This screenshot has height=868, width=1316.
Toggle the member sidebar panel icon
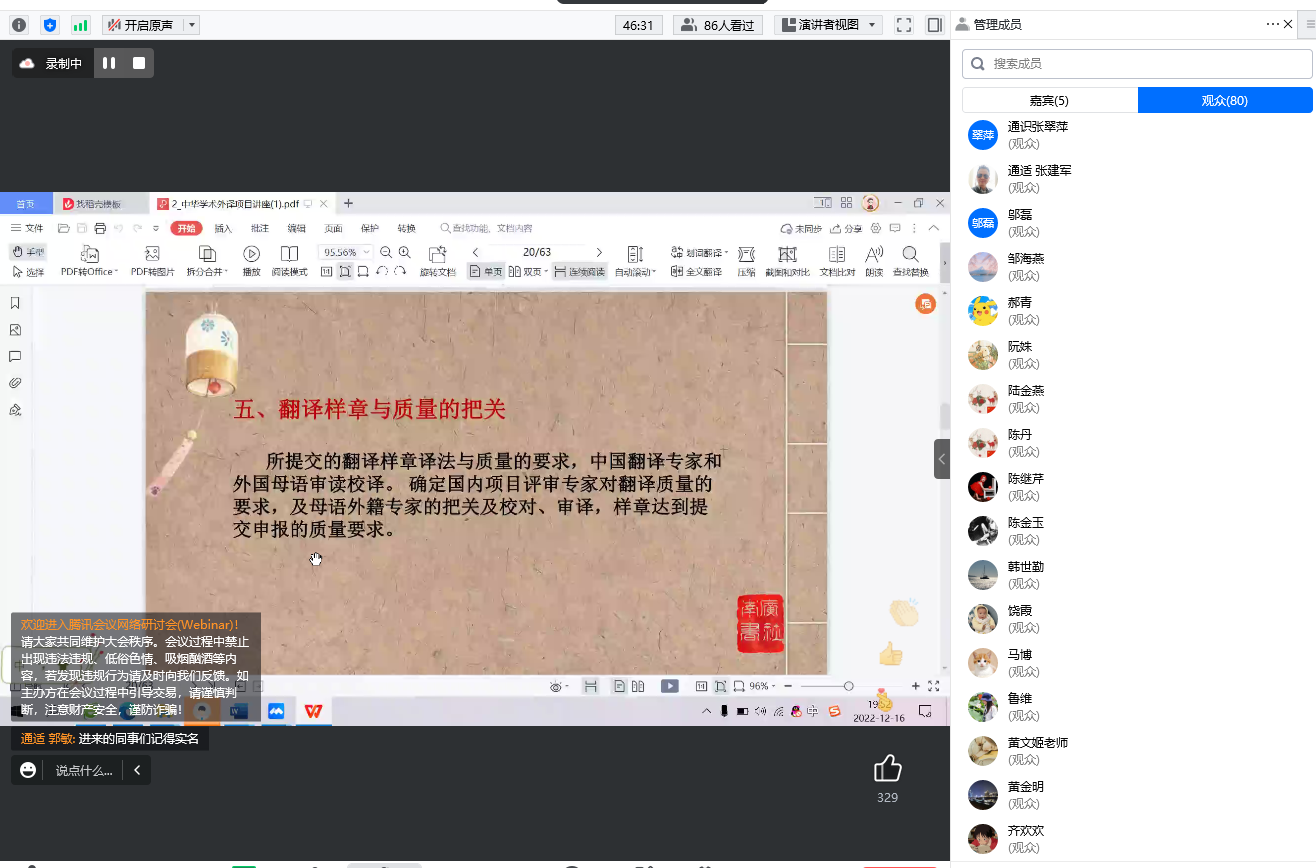934,25
